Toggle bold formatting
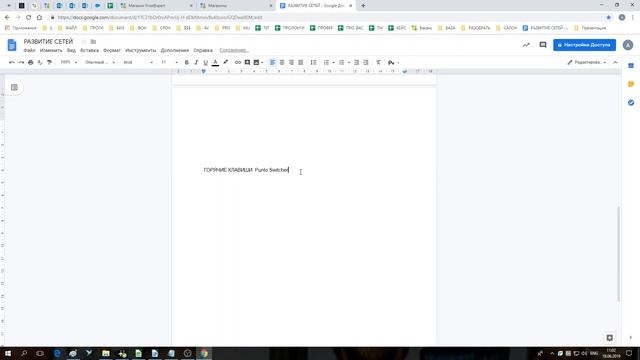Viewport: 640px width, 360px height. tap(187, 62)
